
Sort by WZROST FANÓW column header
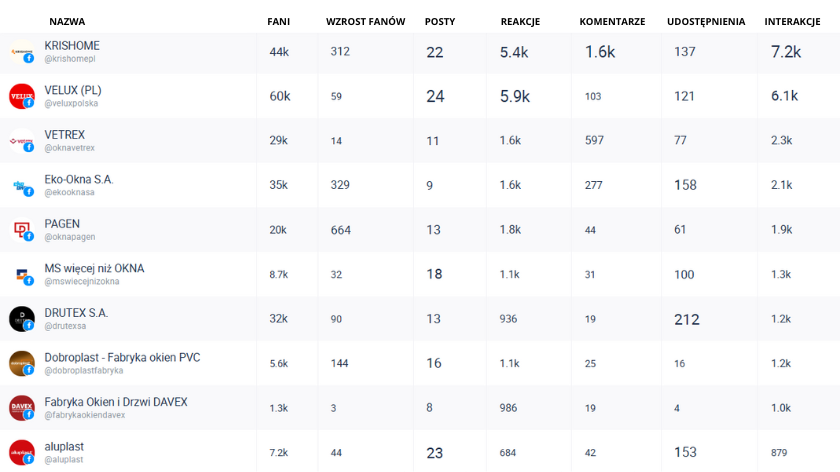(365, 21)
